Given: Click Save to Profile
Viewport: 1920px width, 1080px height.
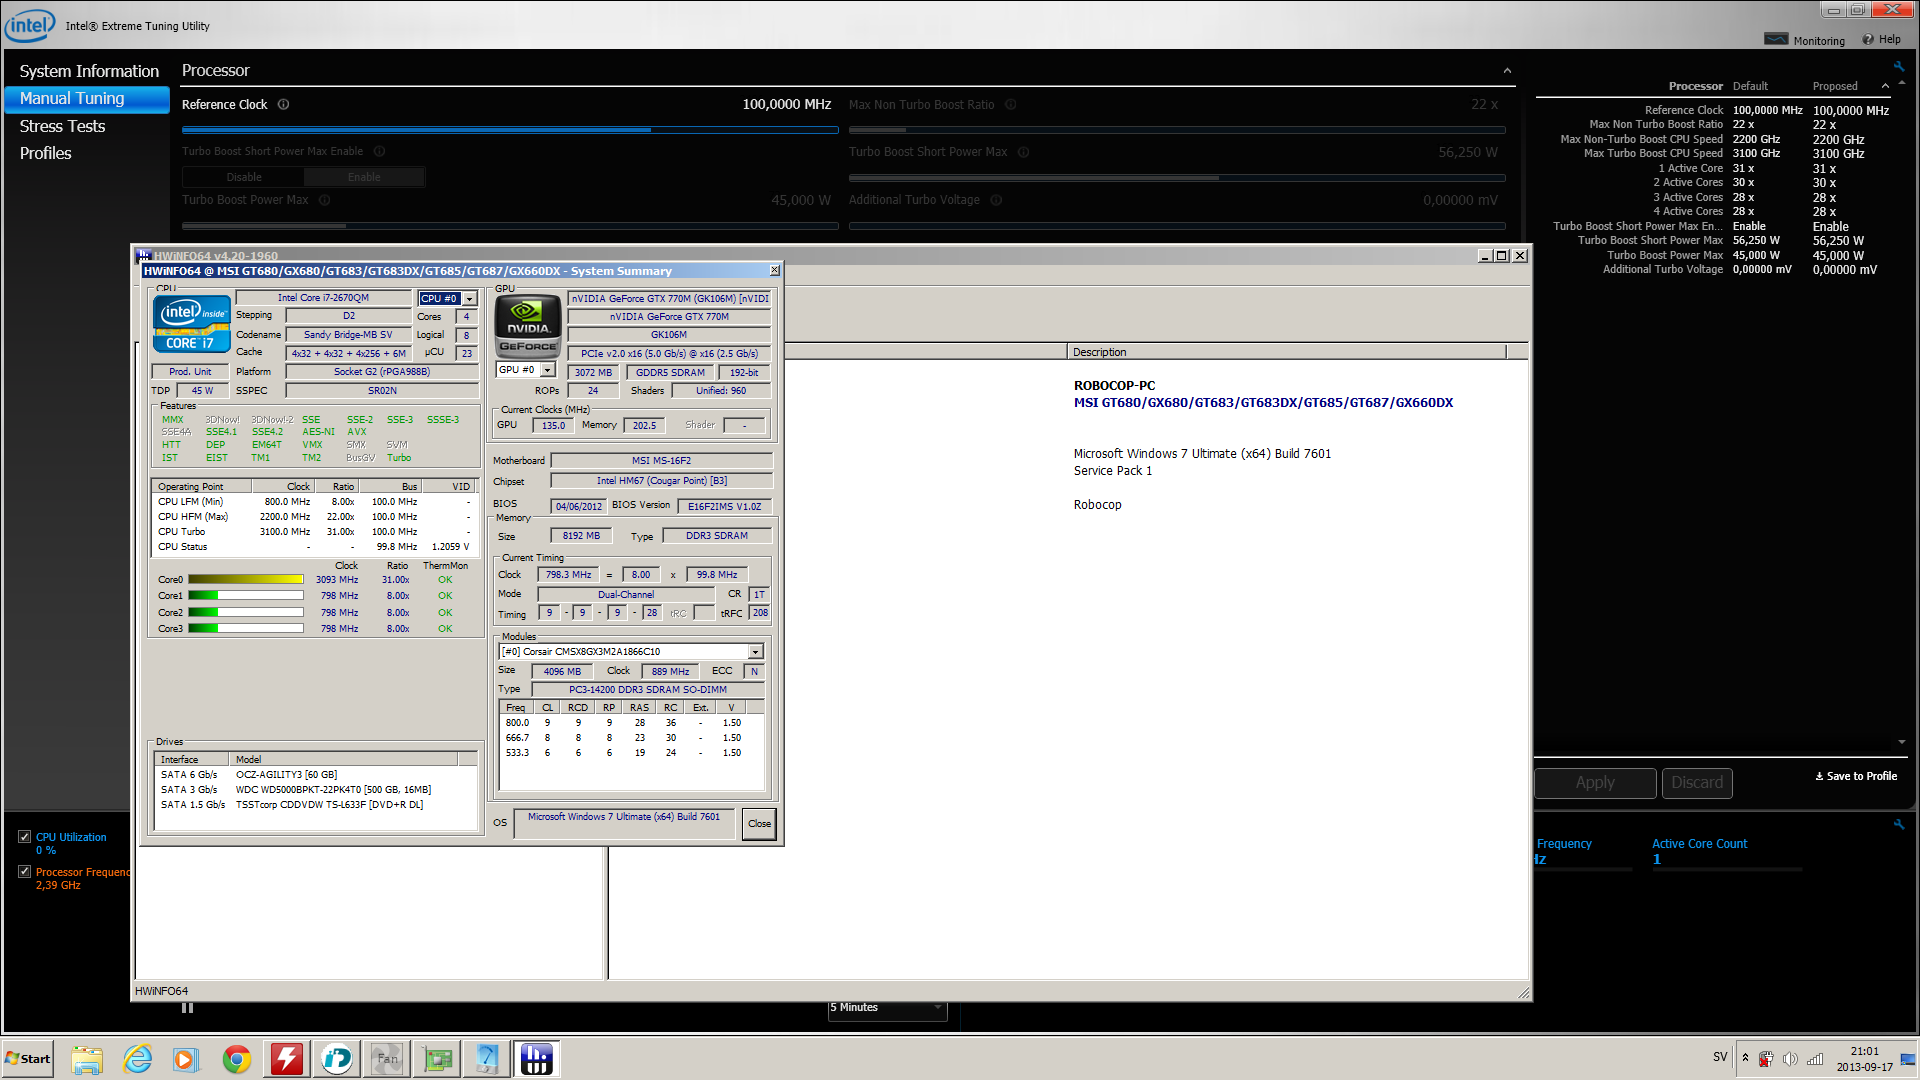Looking at the screenshot, I should 1856,776.
